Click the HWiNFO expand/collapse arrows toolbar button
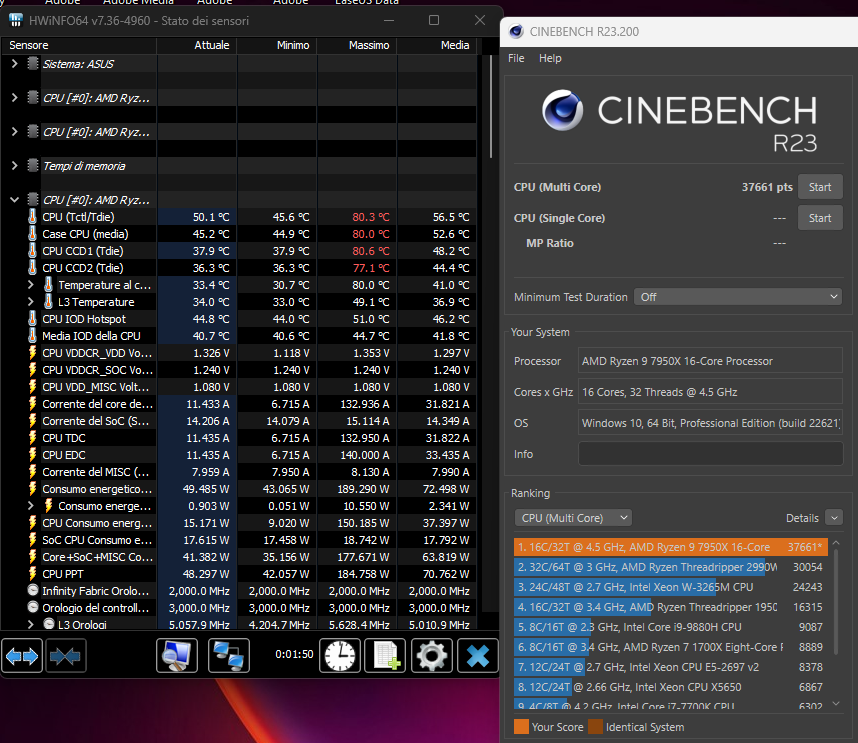Viewport: 858px width, 743px height. (x=22, y=655)
